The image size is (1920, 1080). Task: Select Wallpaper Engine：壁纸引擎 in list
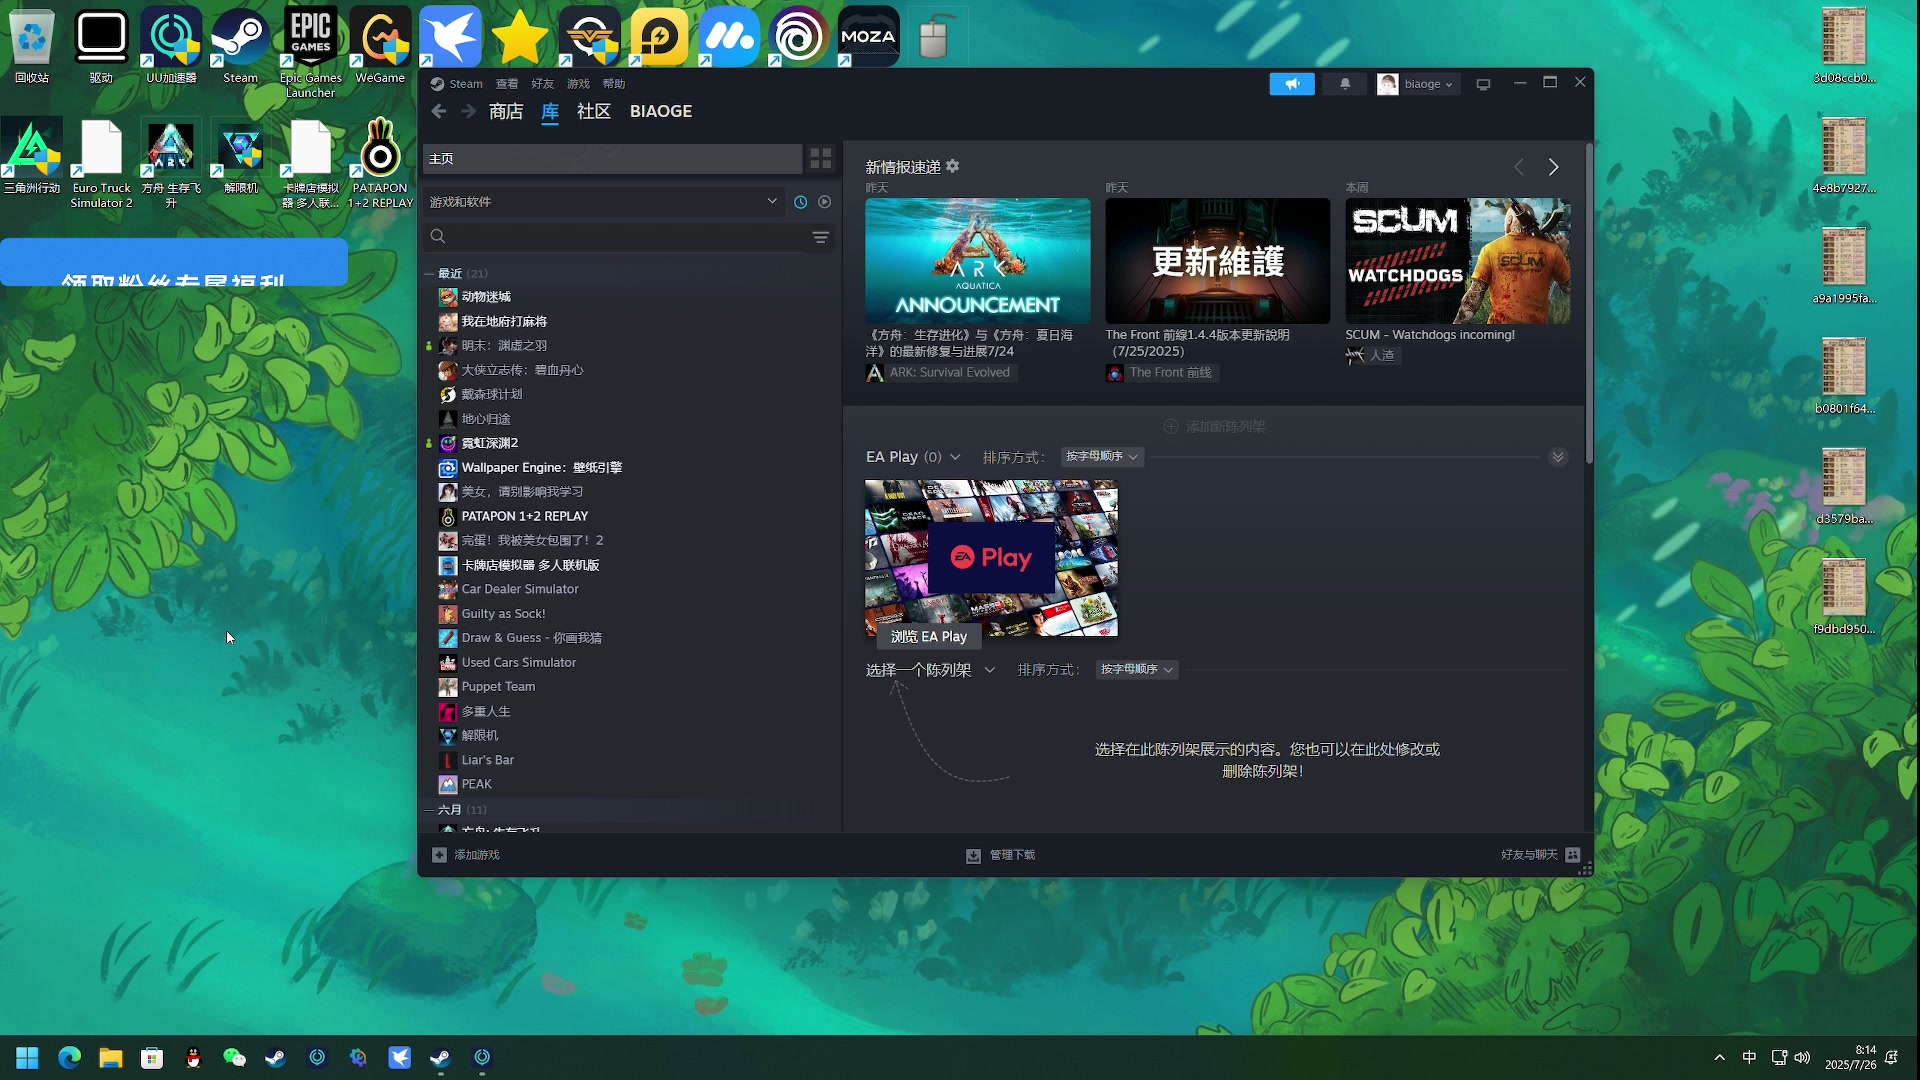(x=541, y=468)
